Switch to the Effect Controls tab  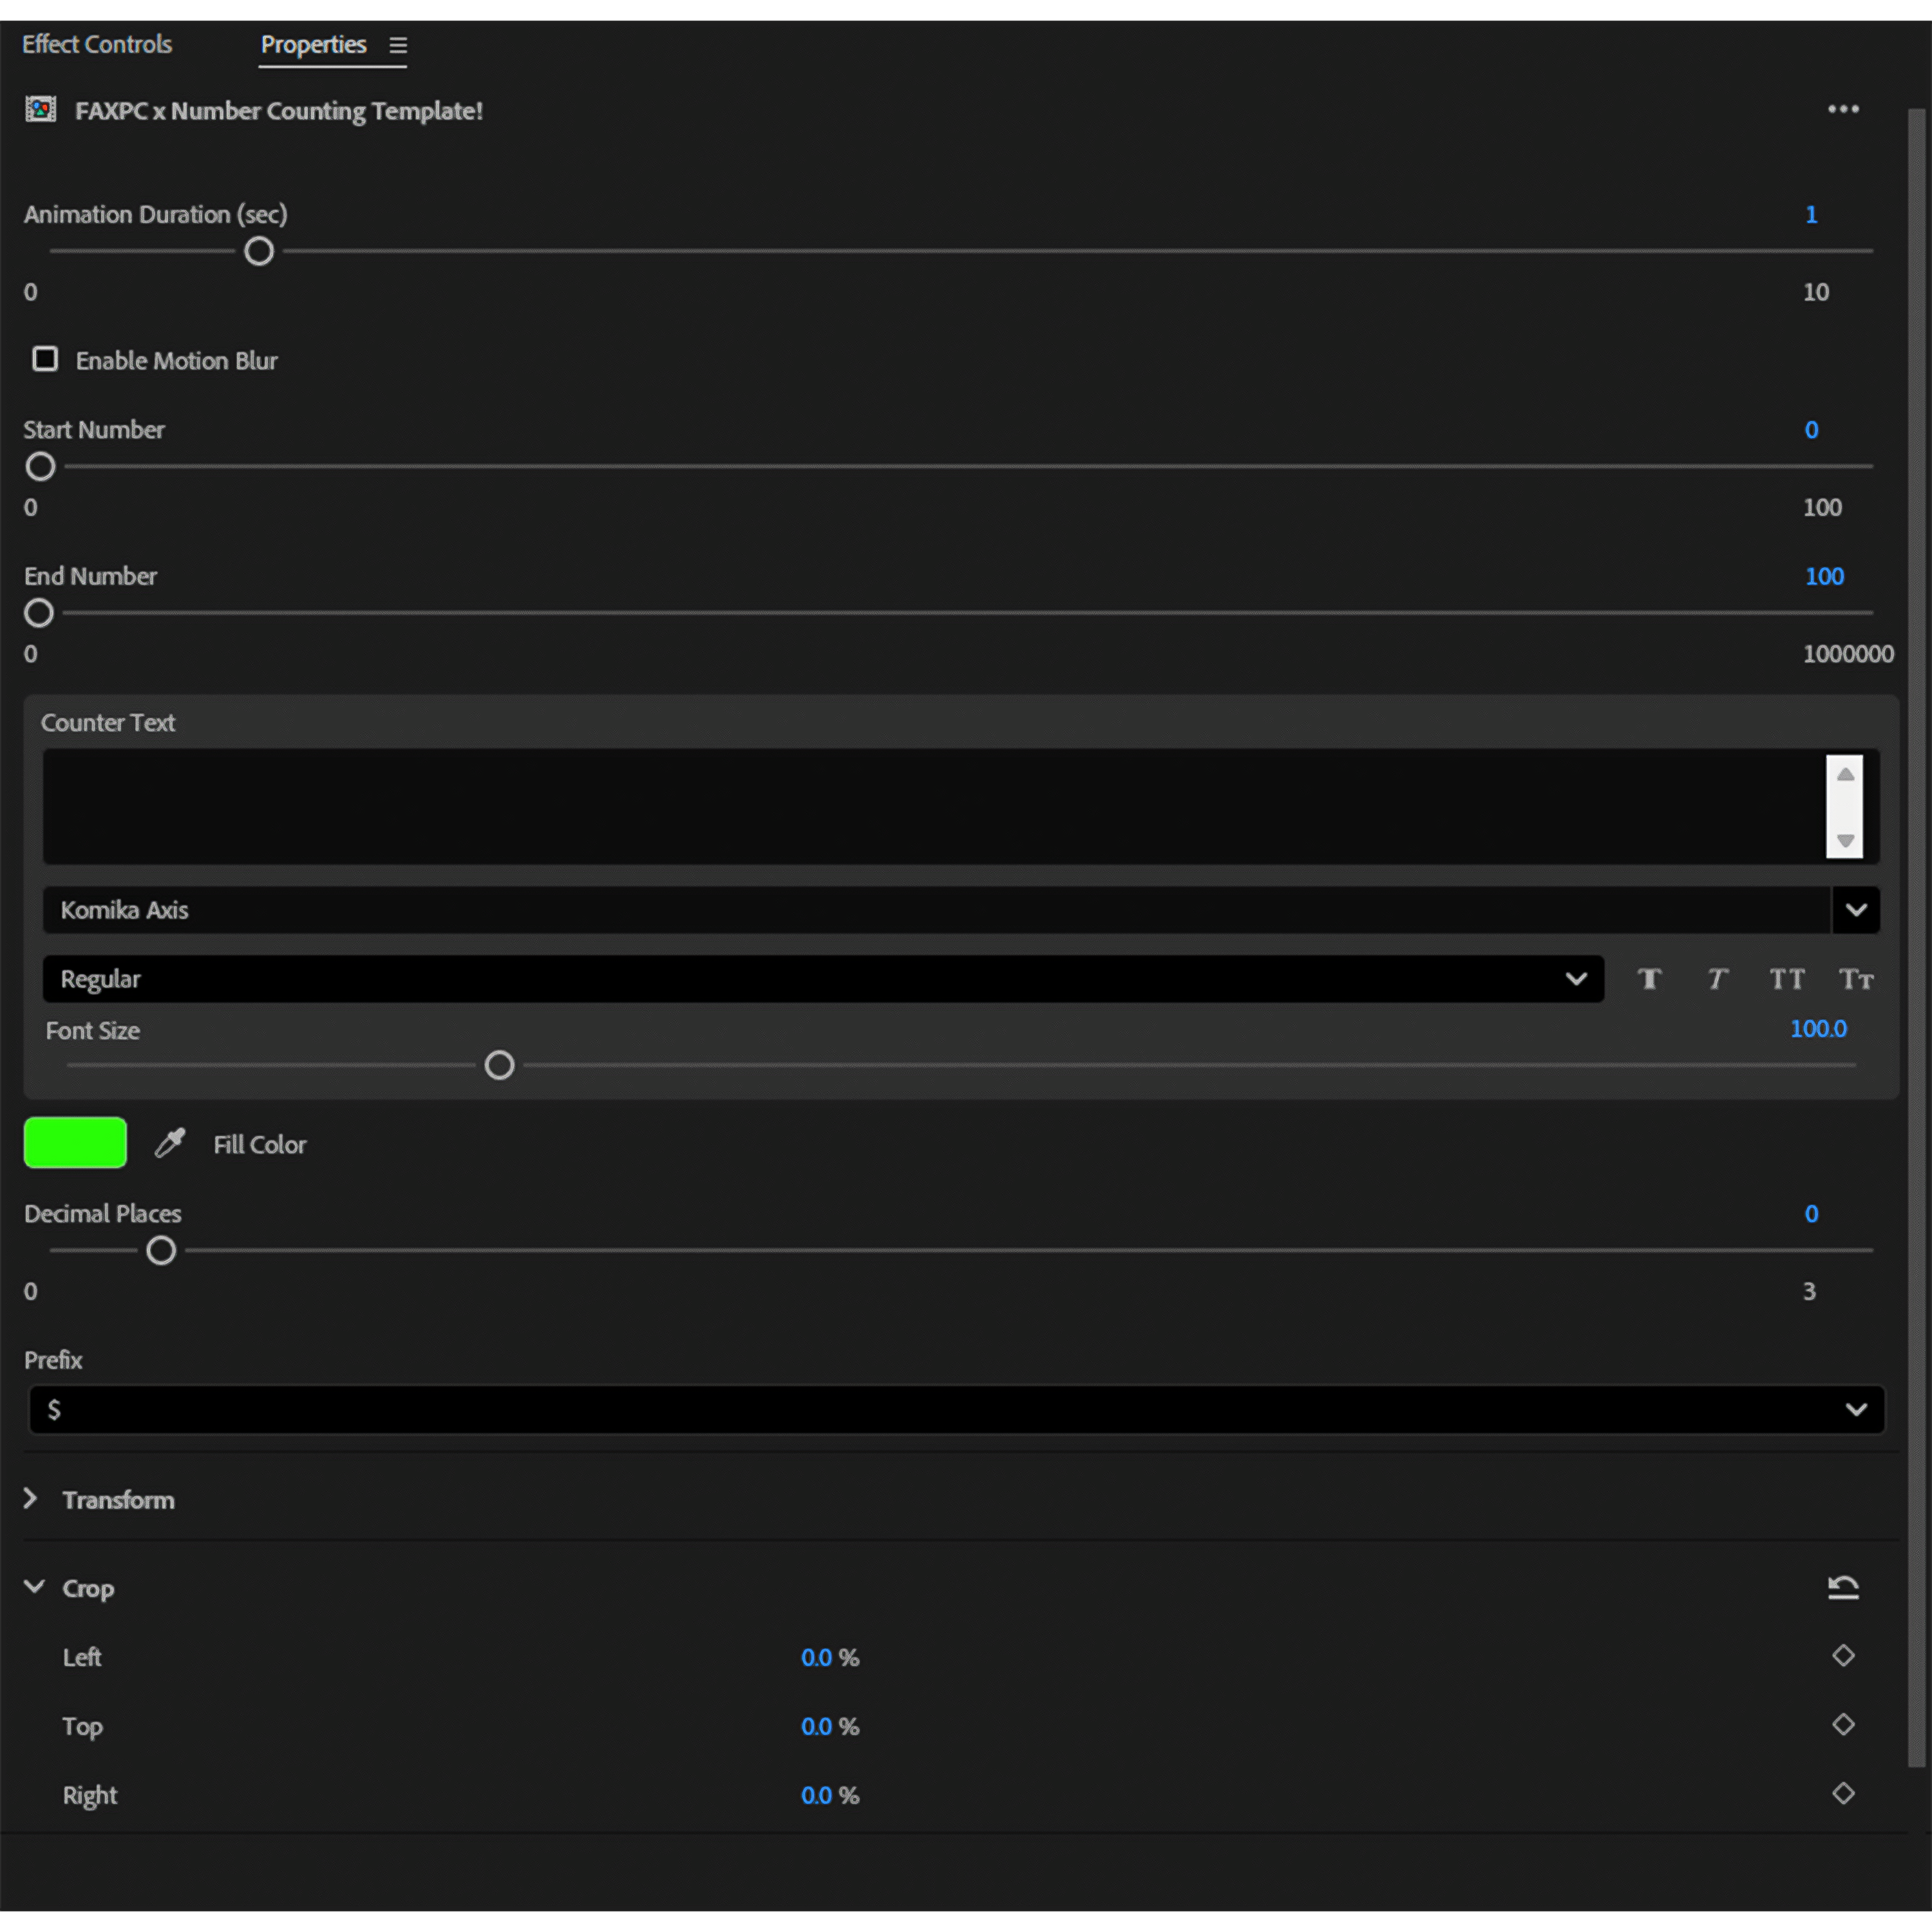point(97,45)
